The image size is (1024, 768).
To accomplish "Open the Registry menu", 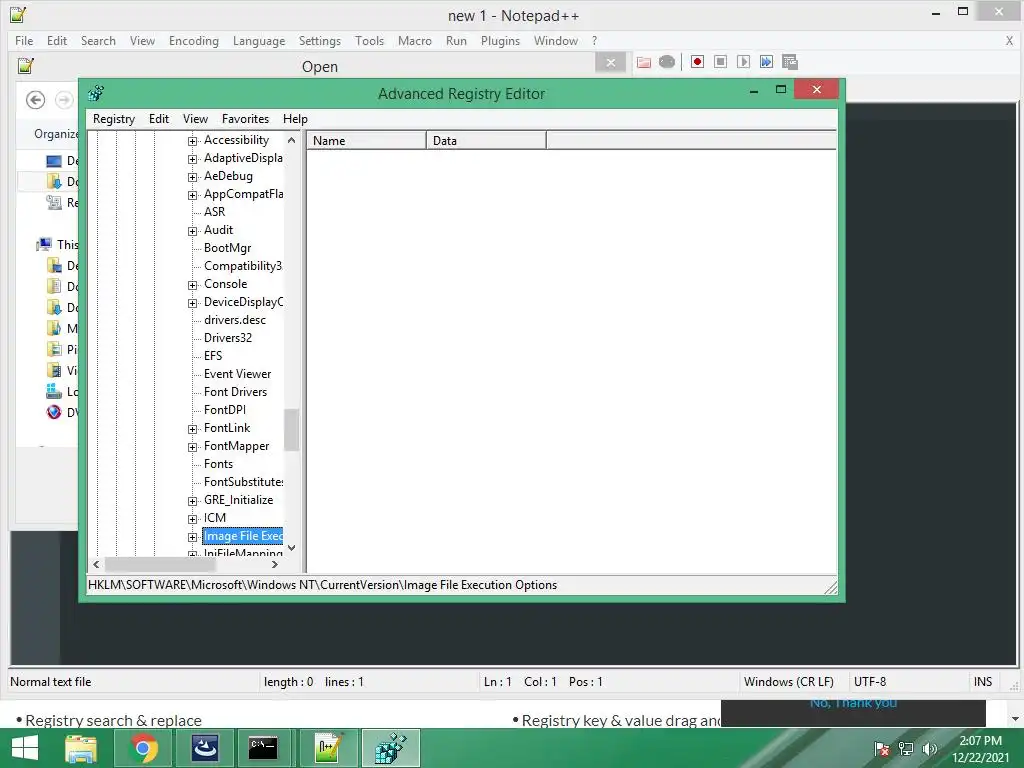I will (114, 119).
